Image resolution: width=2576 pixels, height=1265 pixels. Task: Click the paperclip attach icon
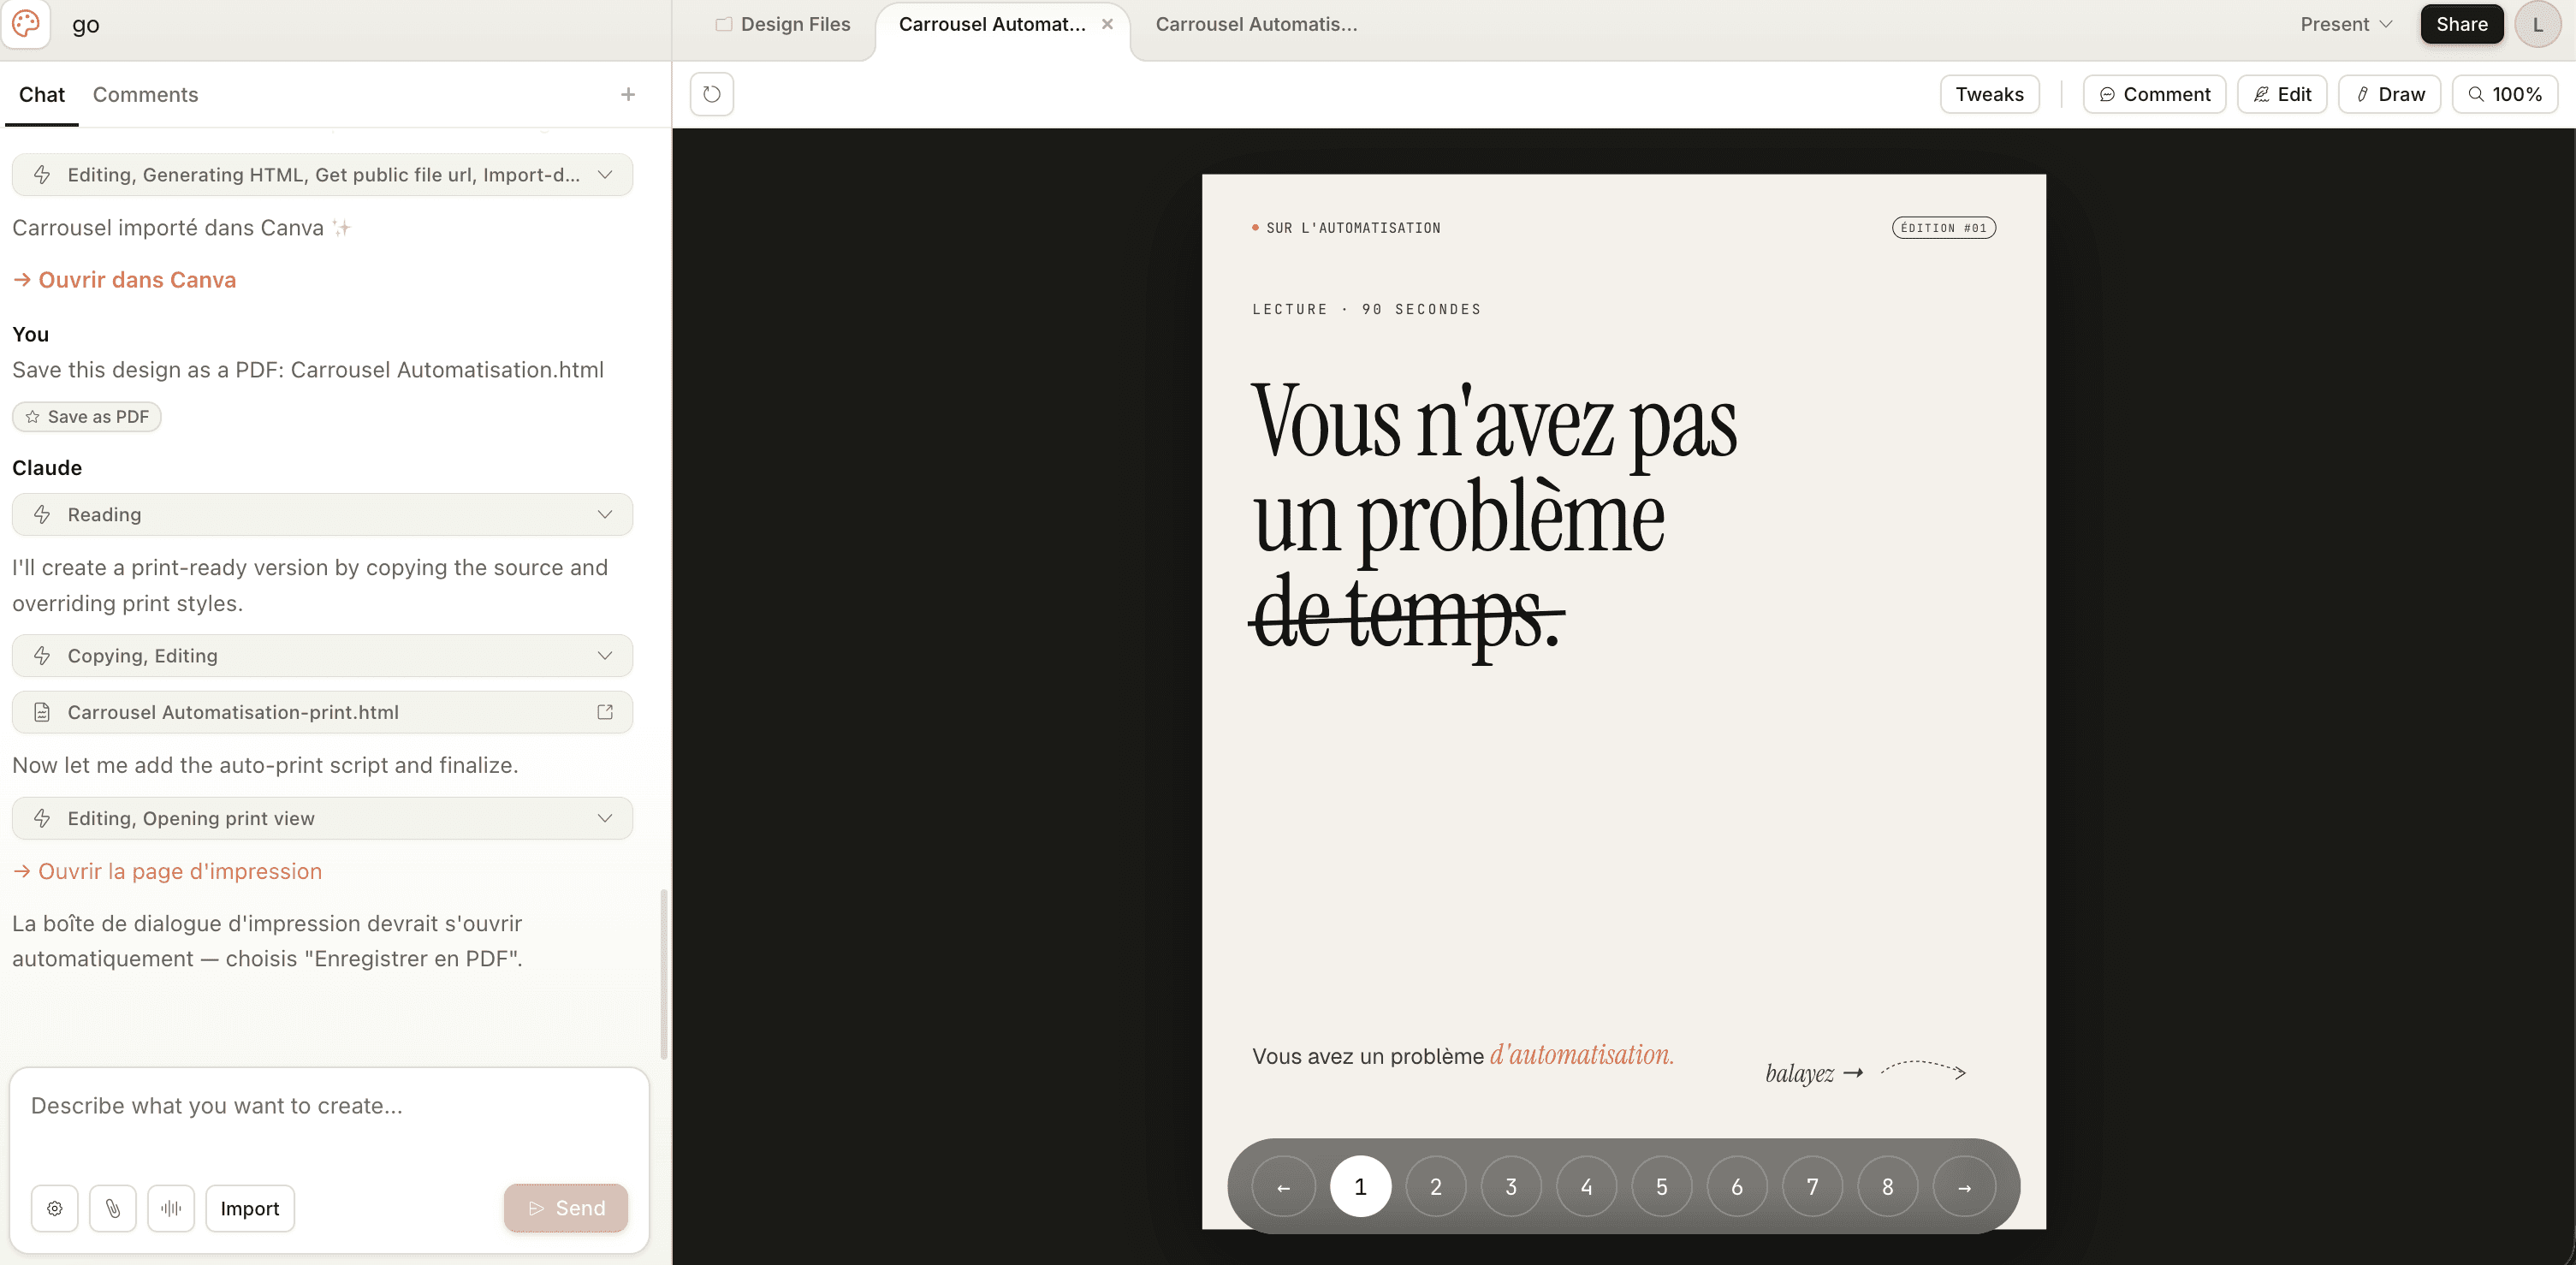(x=113, y=1208)
